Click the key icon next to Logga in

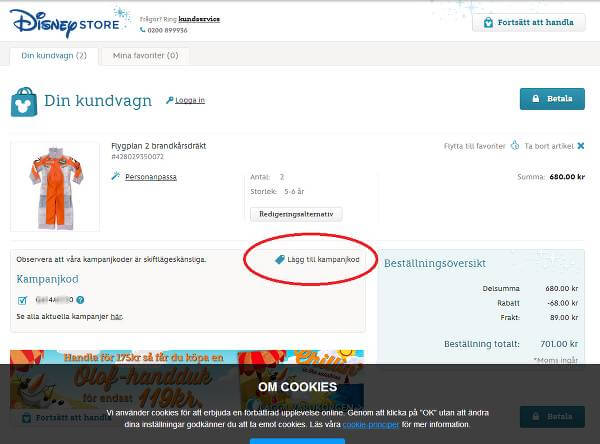point(170,100)
